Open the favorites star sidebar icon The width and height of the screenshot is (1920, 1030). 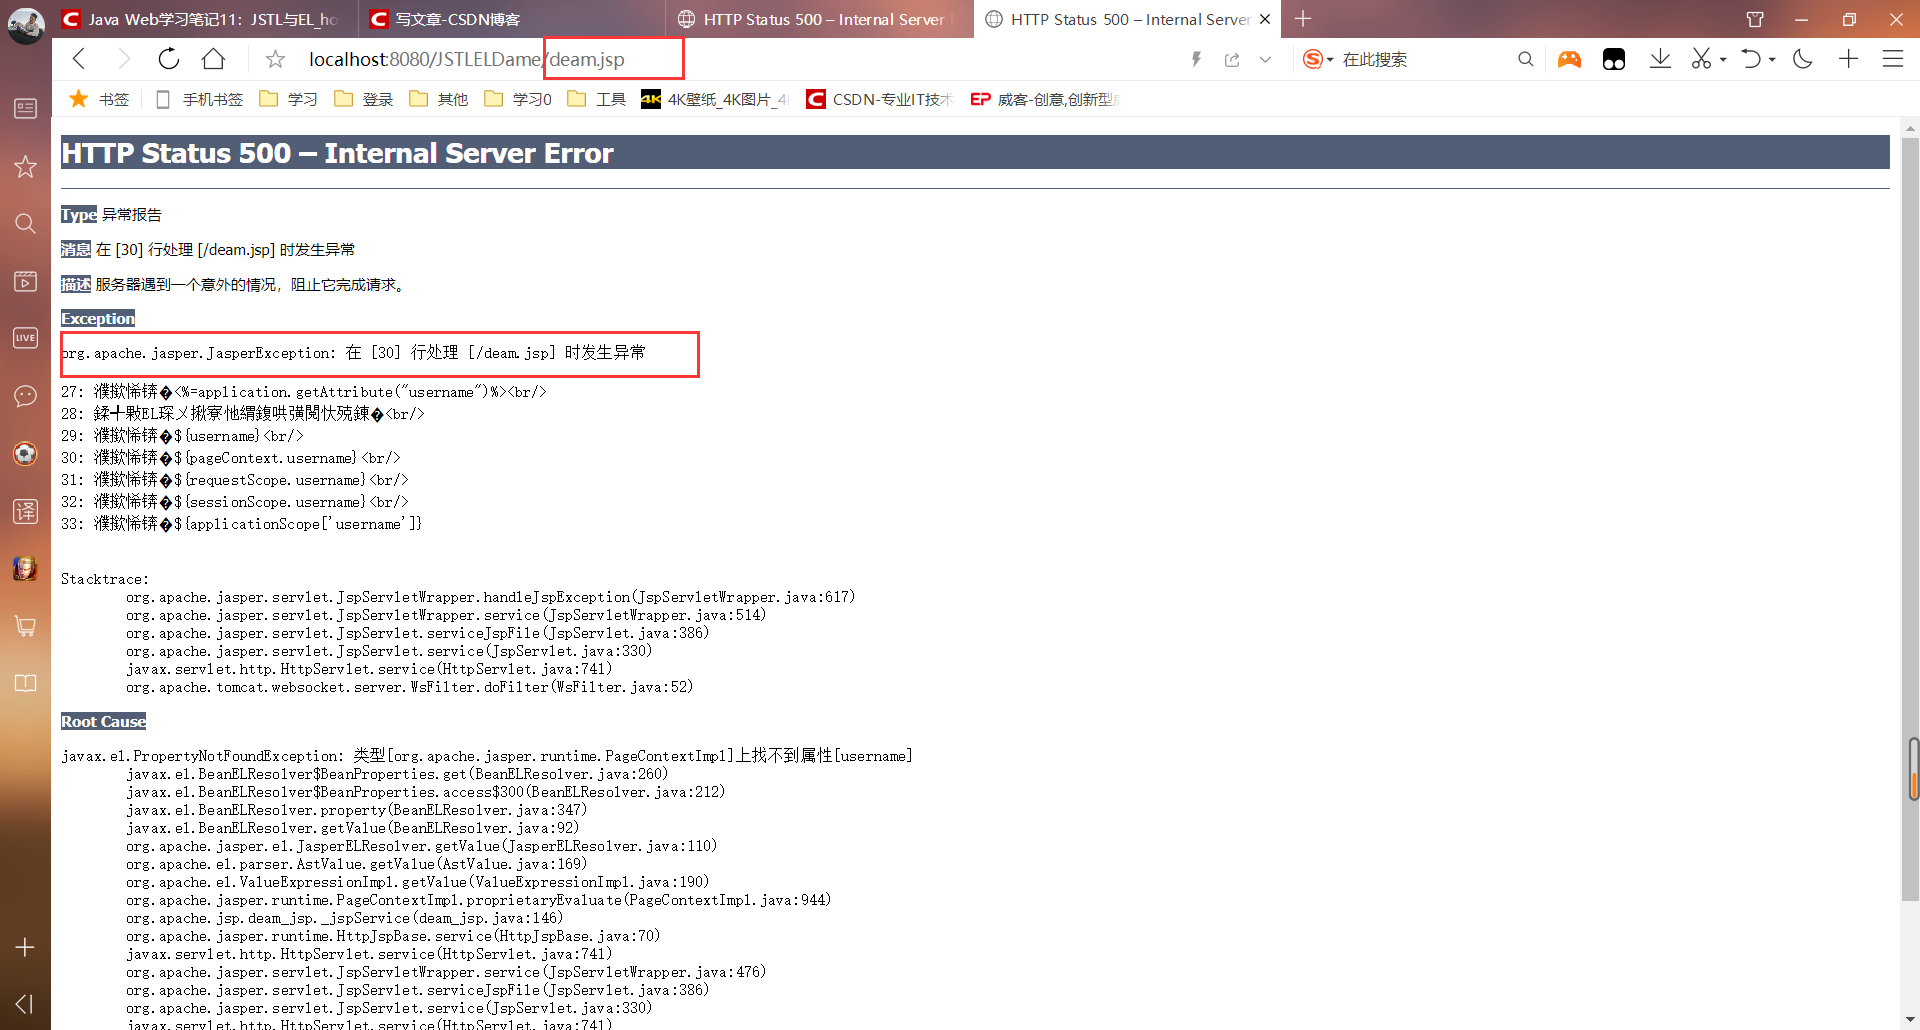click(26, 166)
